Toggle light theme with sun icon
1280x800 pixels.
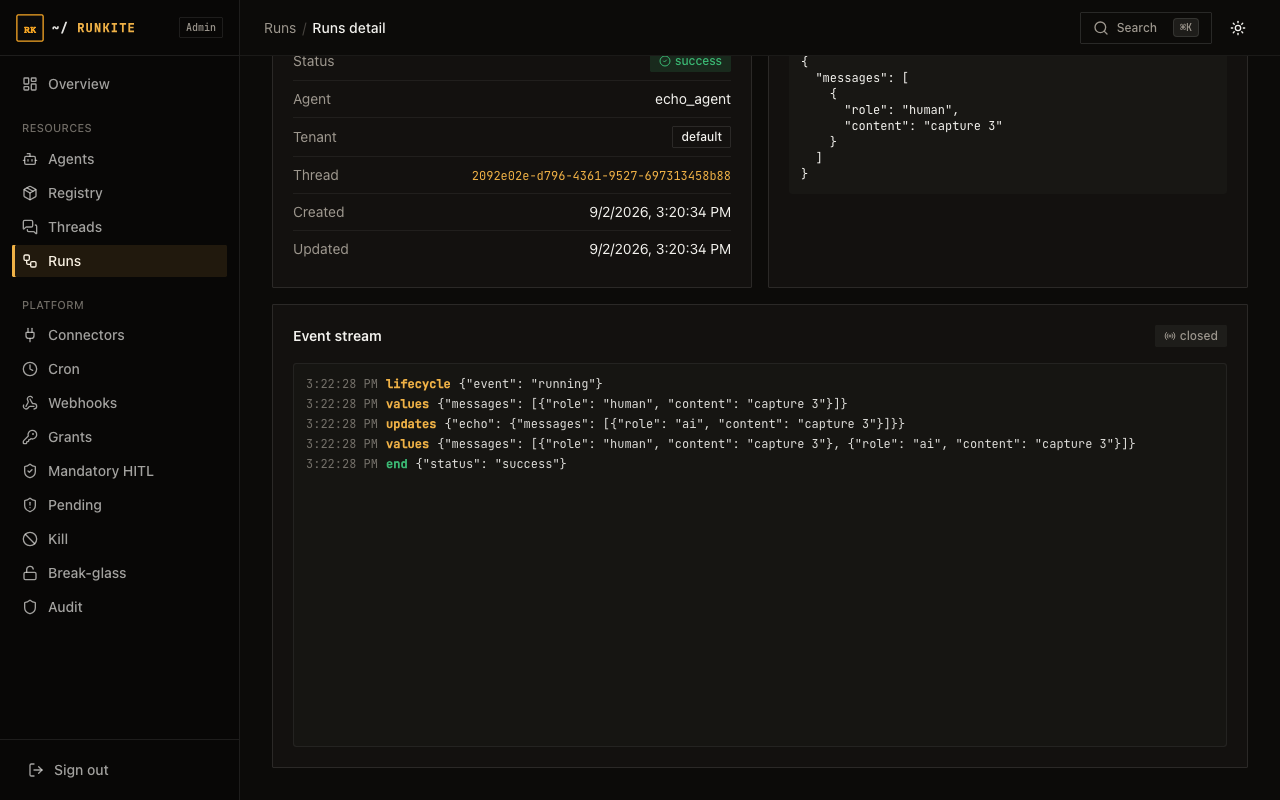[1238, 28]
